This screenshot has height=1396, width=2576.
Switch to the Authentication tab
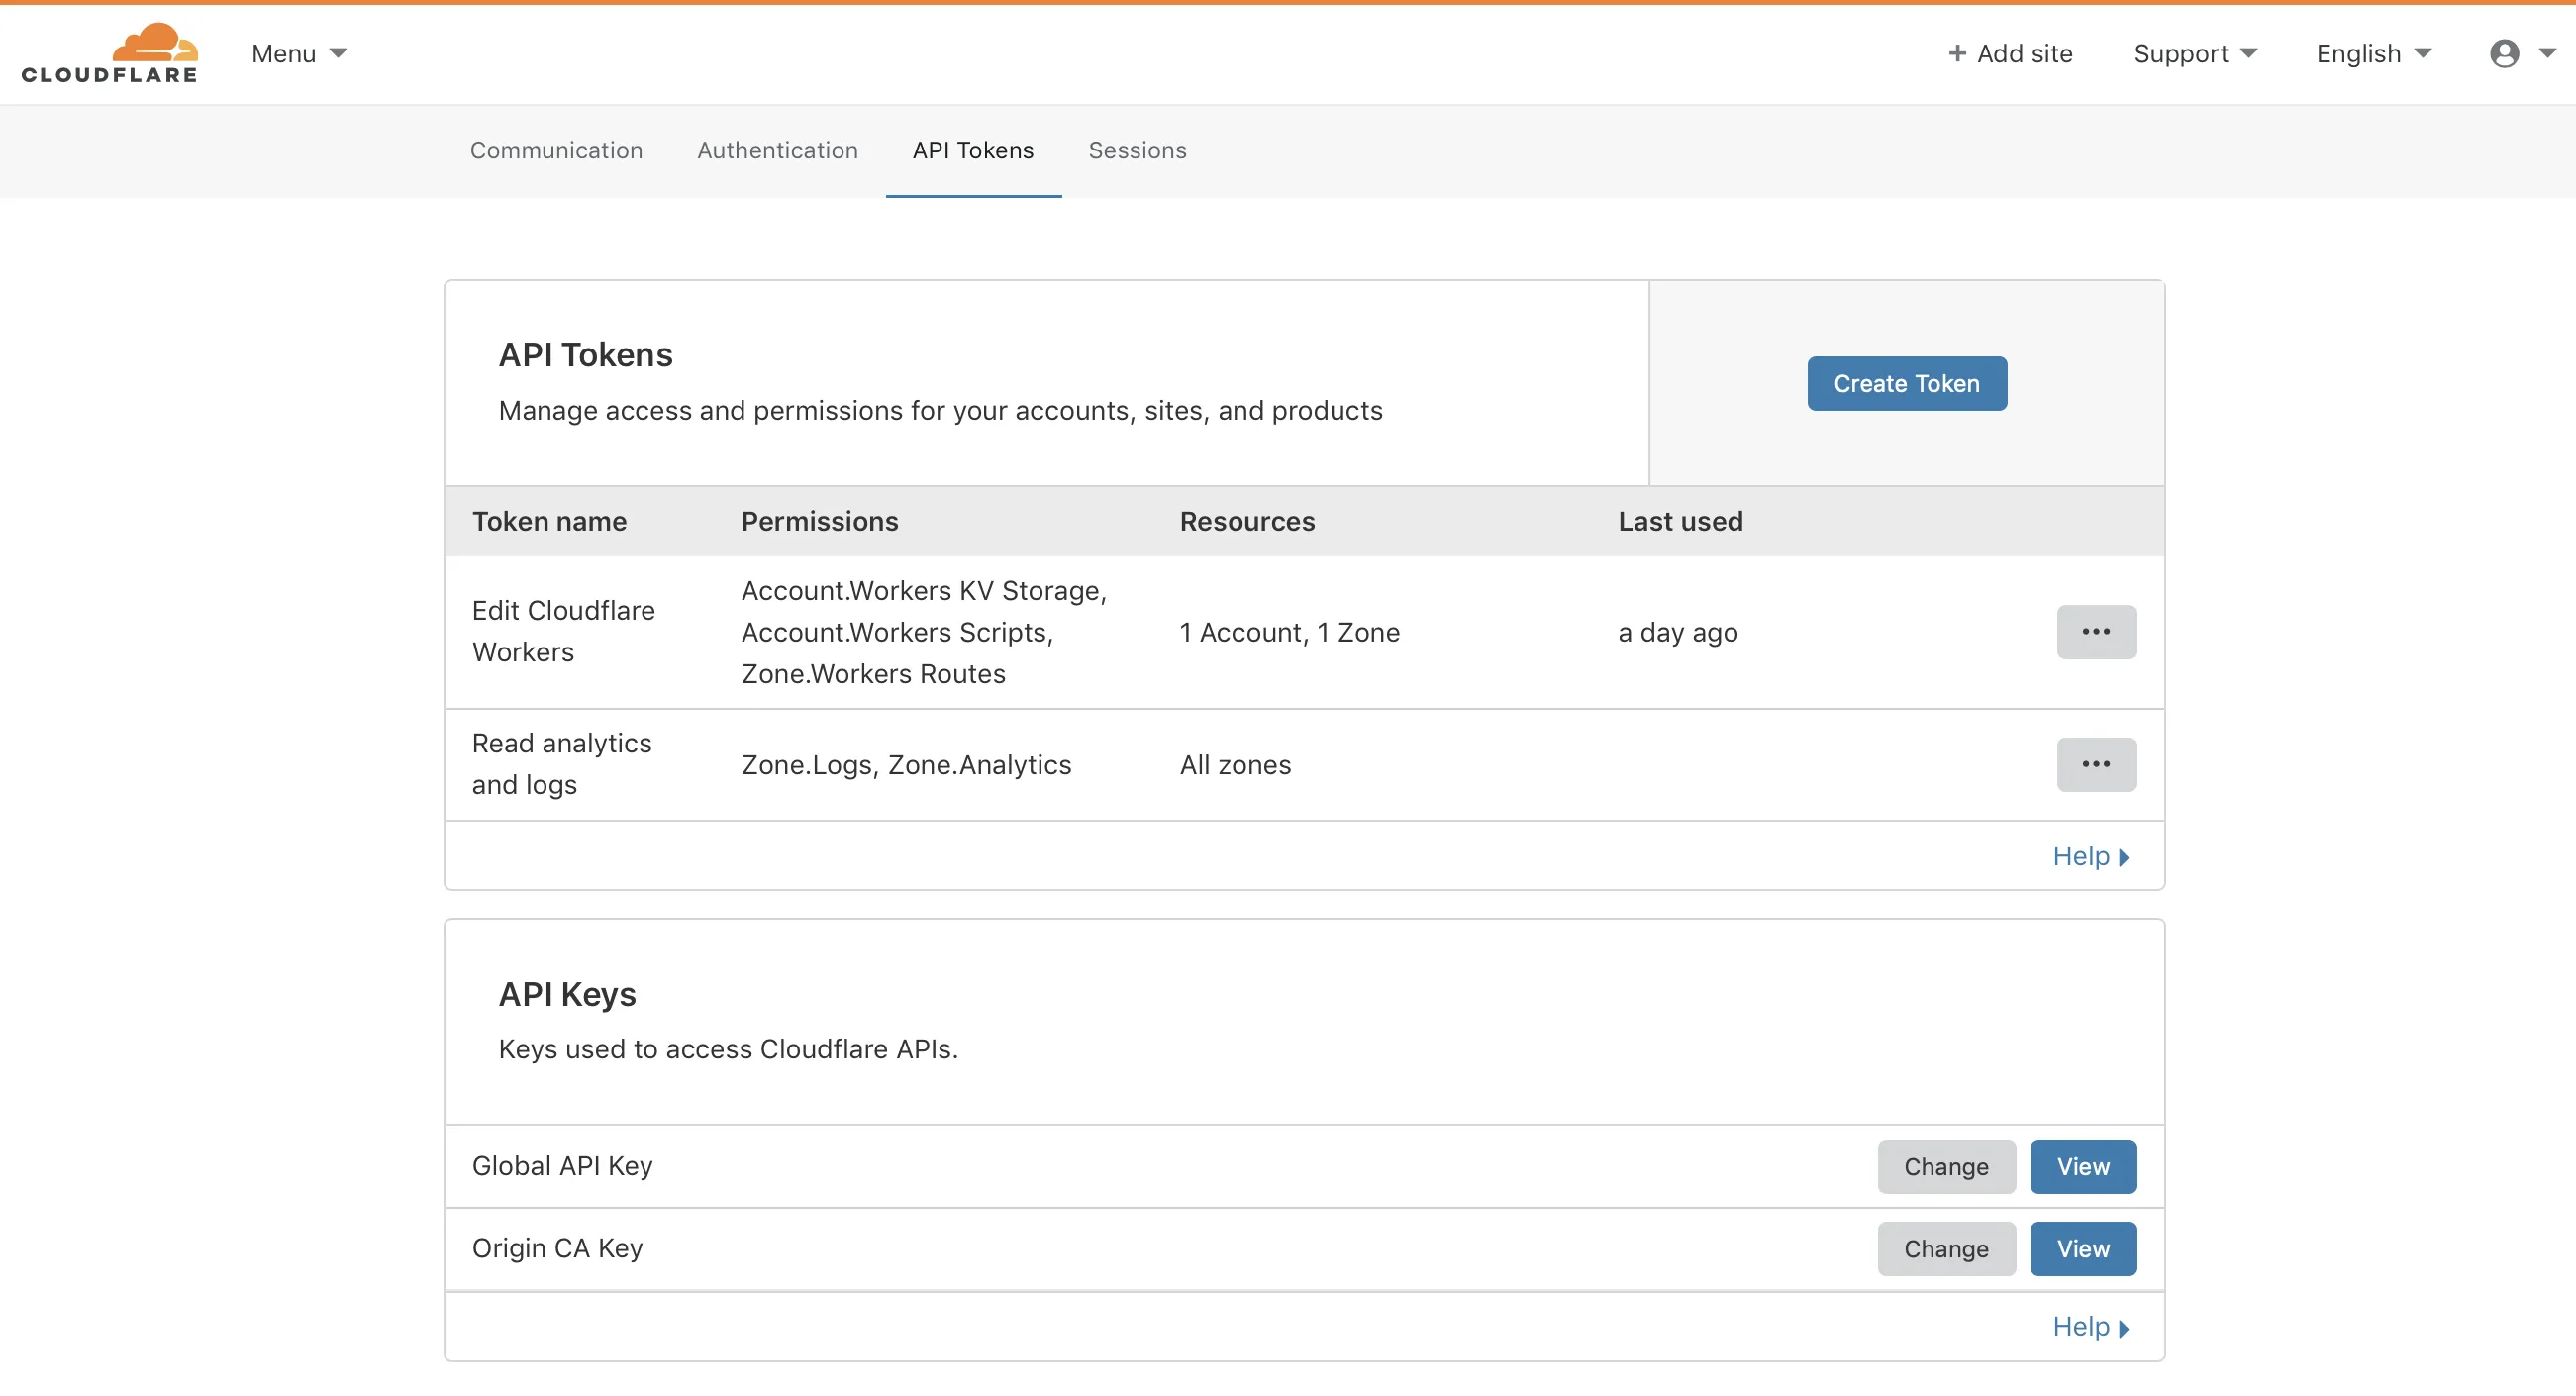click(777, 151)
